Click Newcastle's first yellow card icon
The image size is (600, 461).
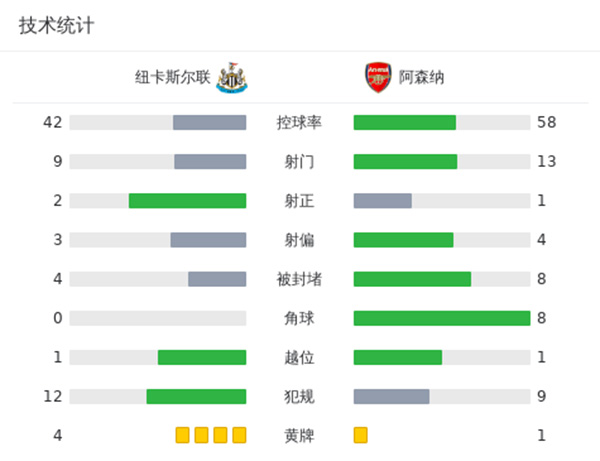pyautogui.click(x=182, y=435)
